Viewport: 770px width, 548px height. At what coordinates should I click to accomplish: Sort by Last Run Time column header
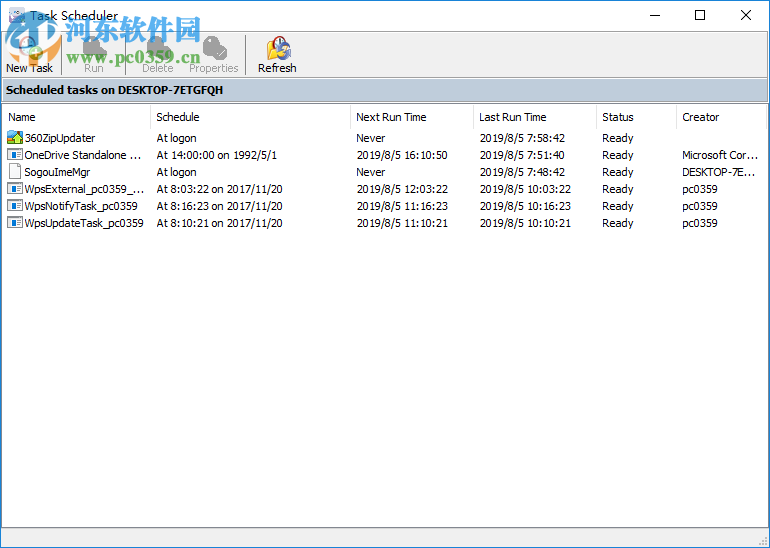pyautogui.click(x=535, y=117)
